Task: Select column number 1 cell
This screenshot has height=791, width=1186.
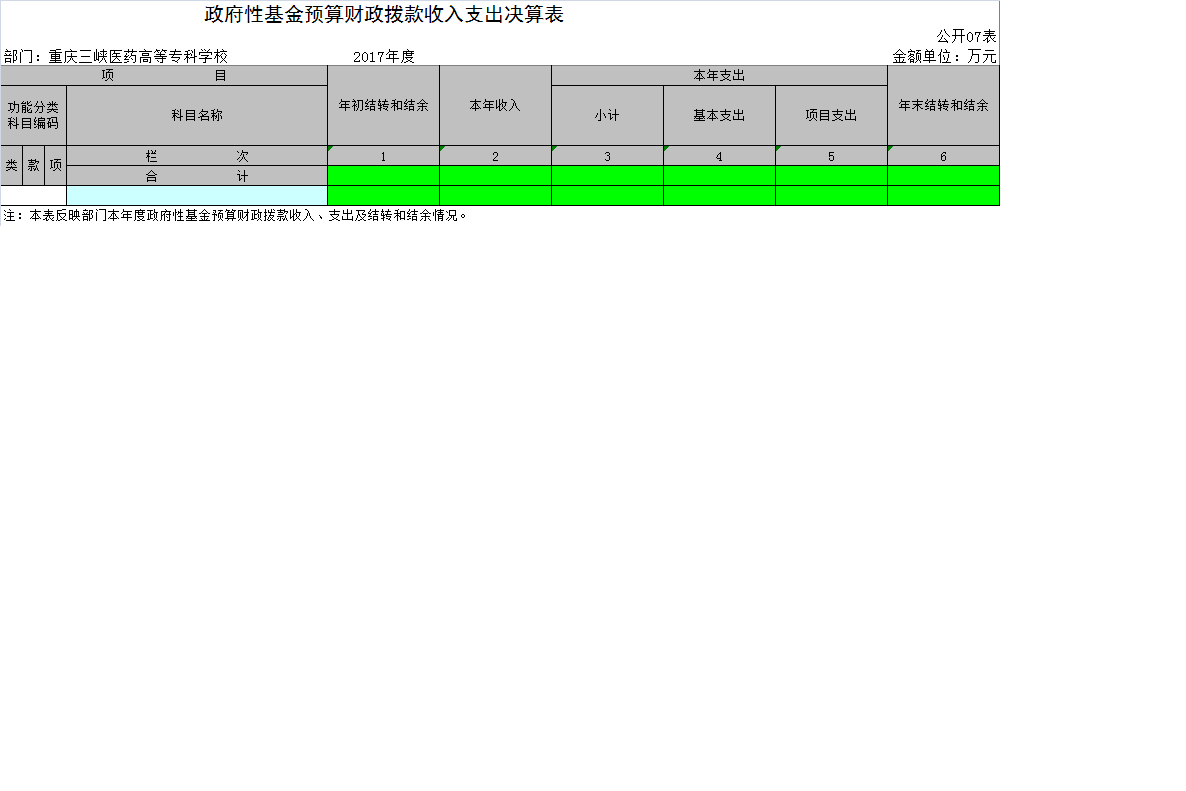Action: coord(383,156)
